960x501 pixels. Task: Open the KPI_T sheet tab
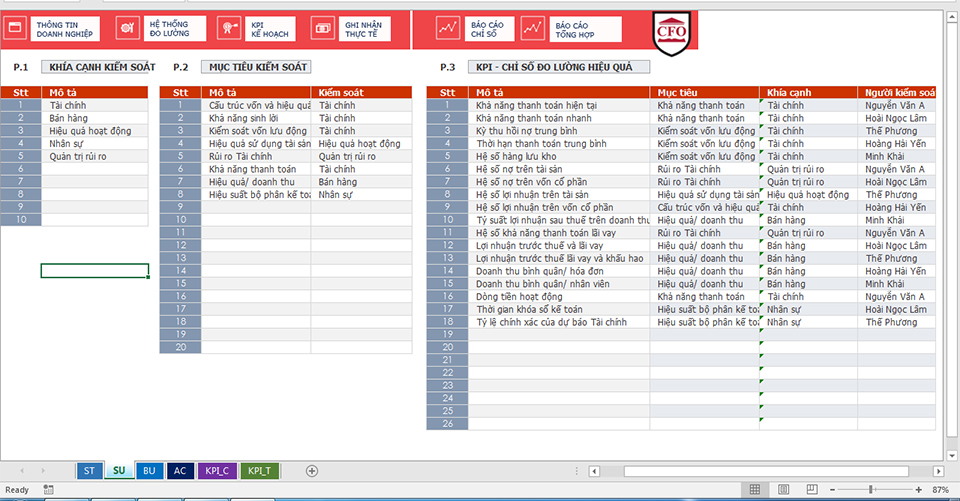pos(259,470)
